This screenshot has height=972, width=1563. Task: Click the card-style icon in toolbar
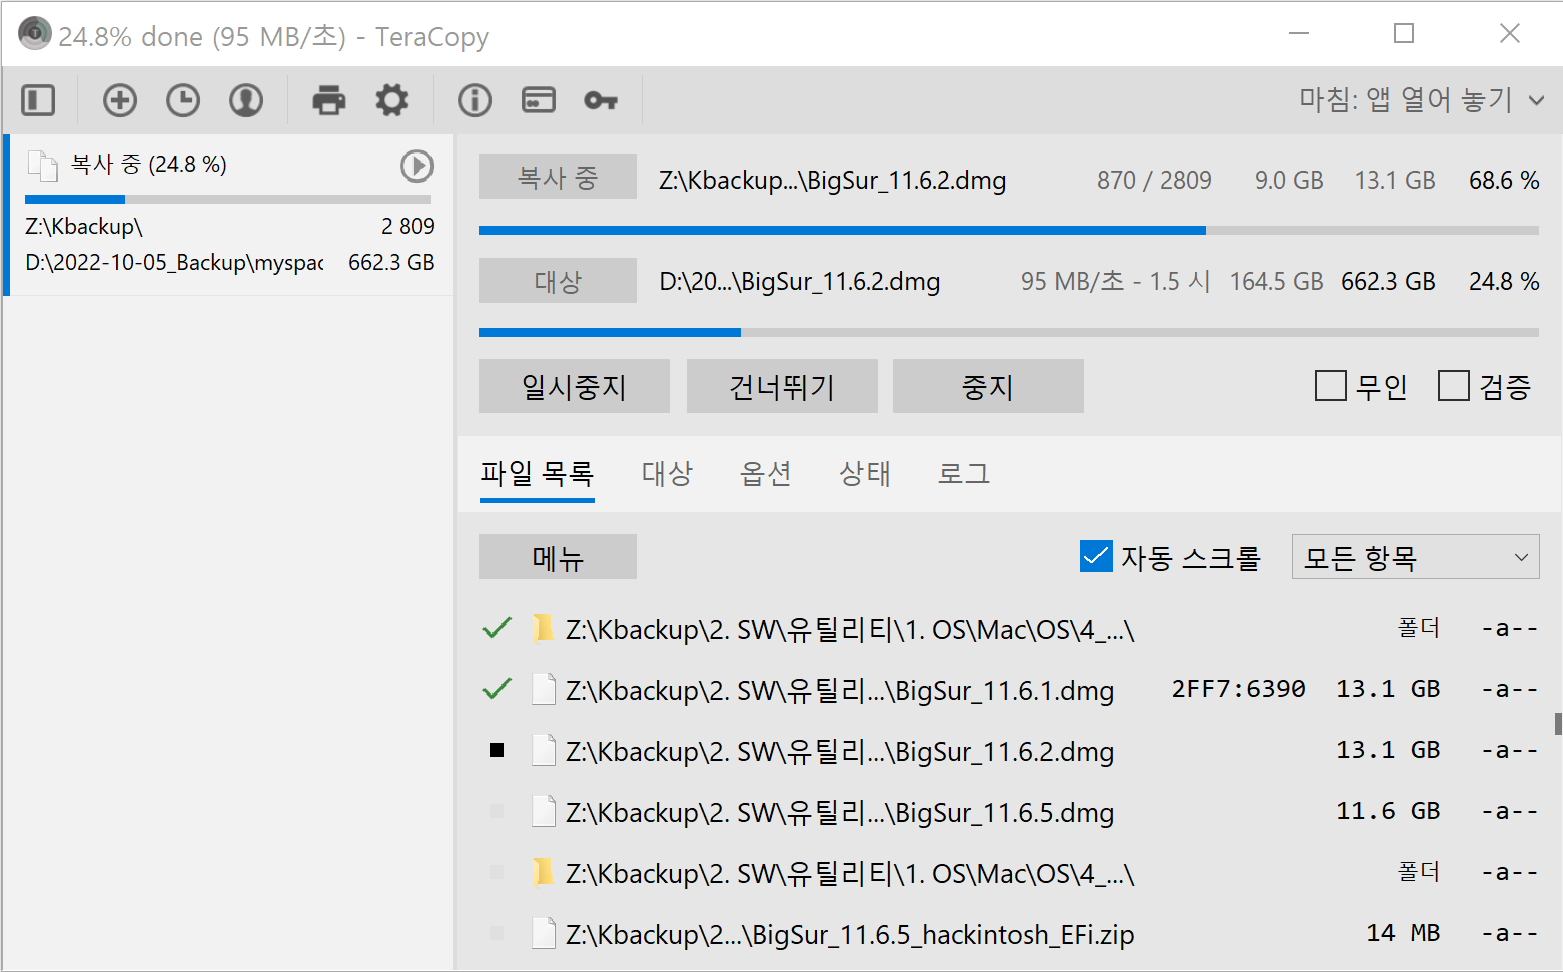point(539,100)
